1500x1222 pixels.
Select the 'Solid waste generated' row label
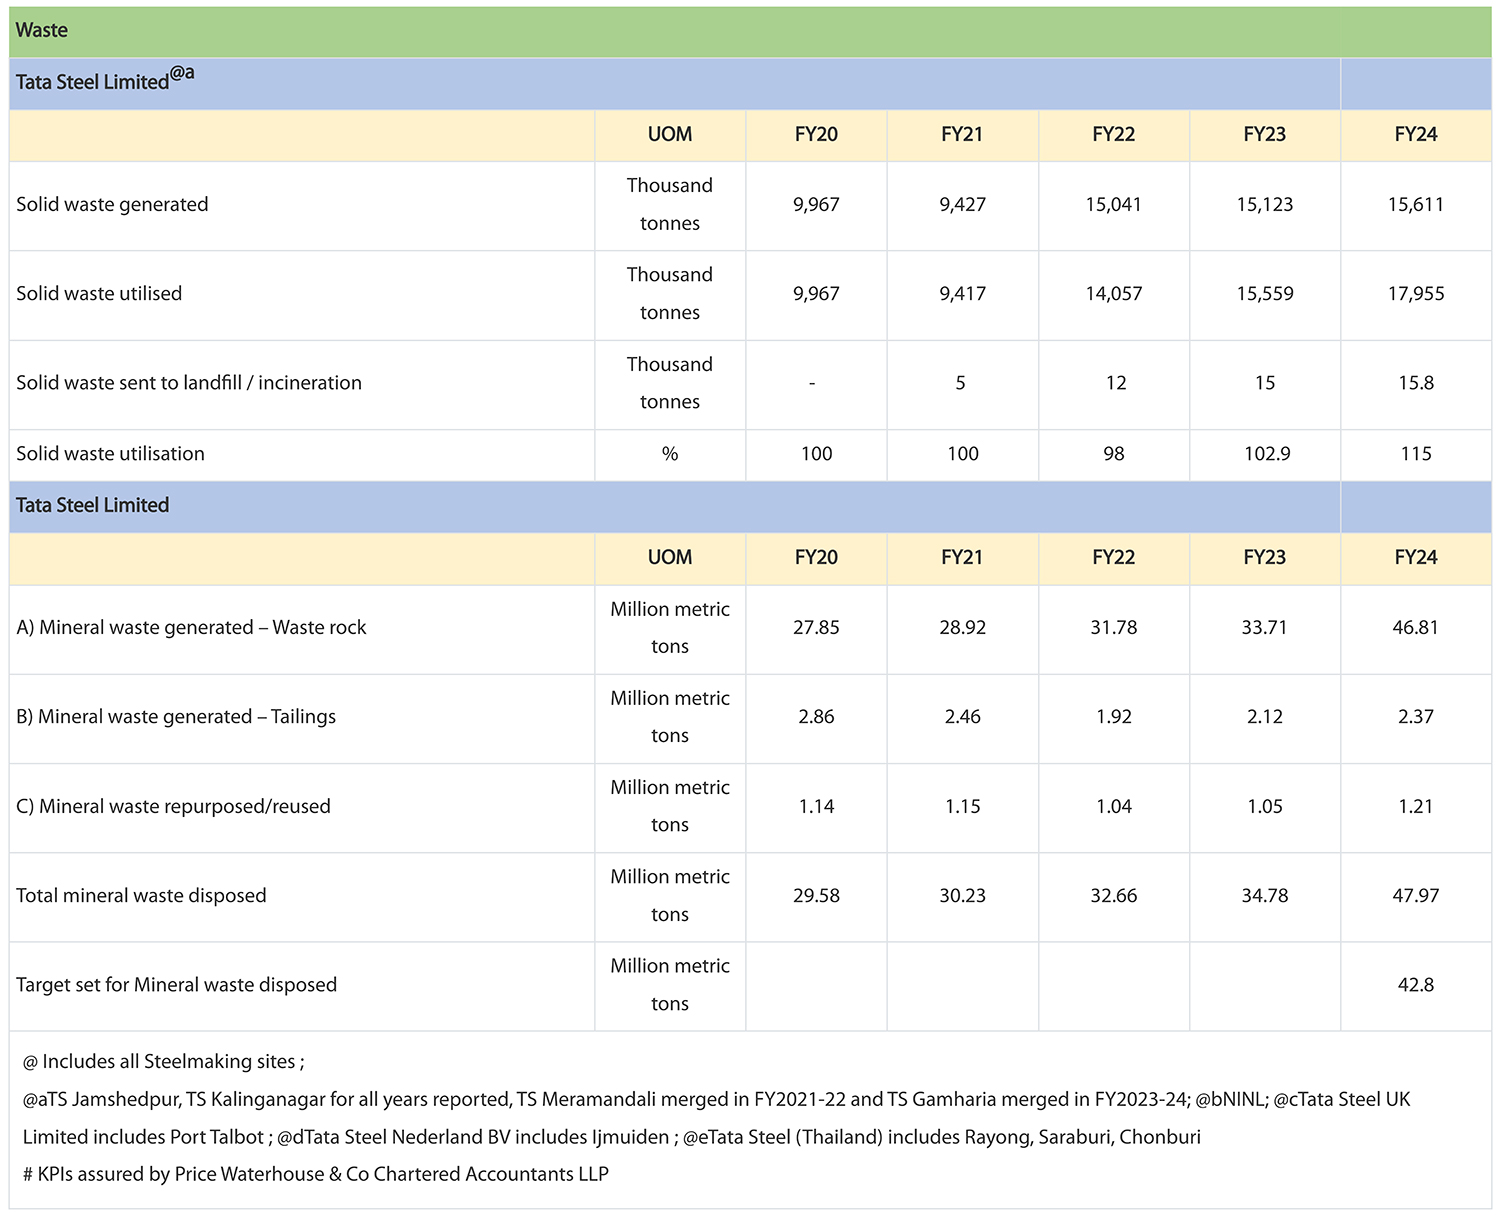click(x=112, y=205)
